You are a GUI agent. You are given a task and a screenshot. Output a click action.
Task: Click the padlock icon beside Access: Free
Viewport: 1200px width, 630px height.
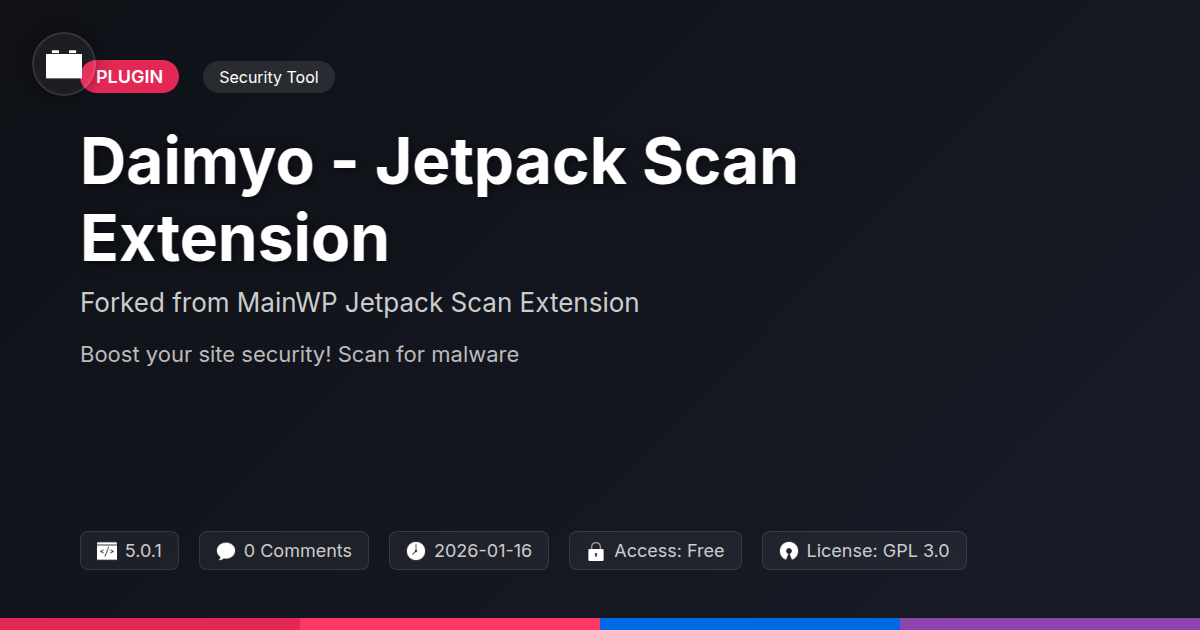tap(596, 551)
